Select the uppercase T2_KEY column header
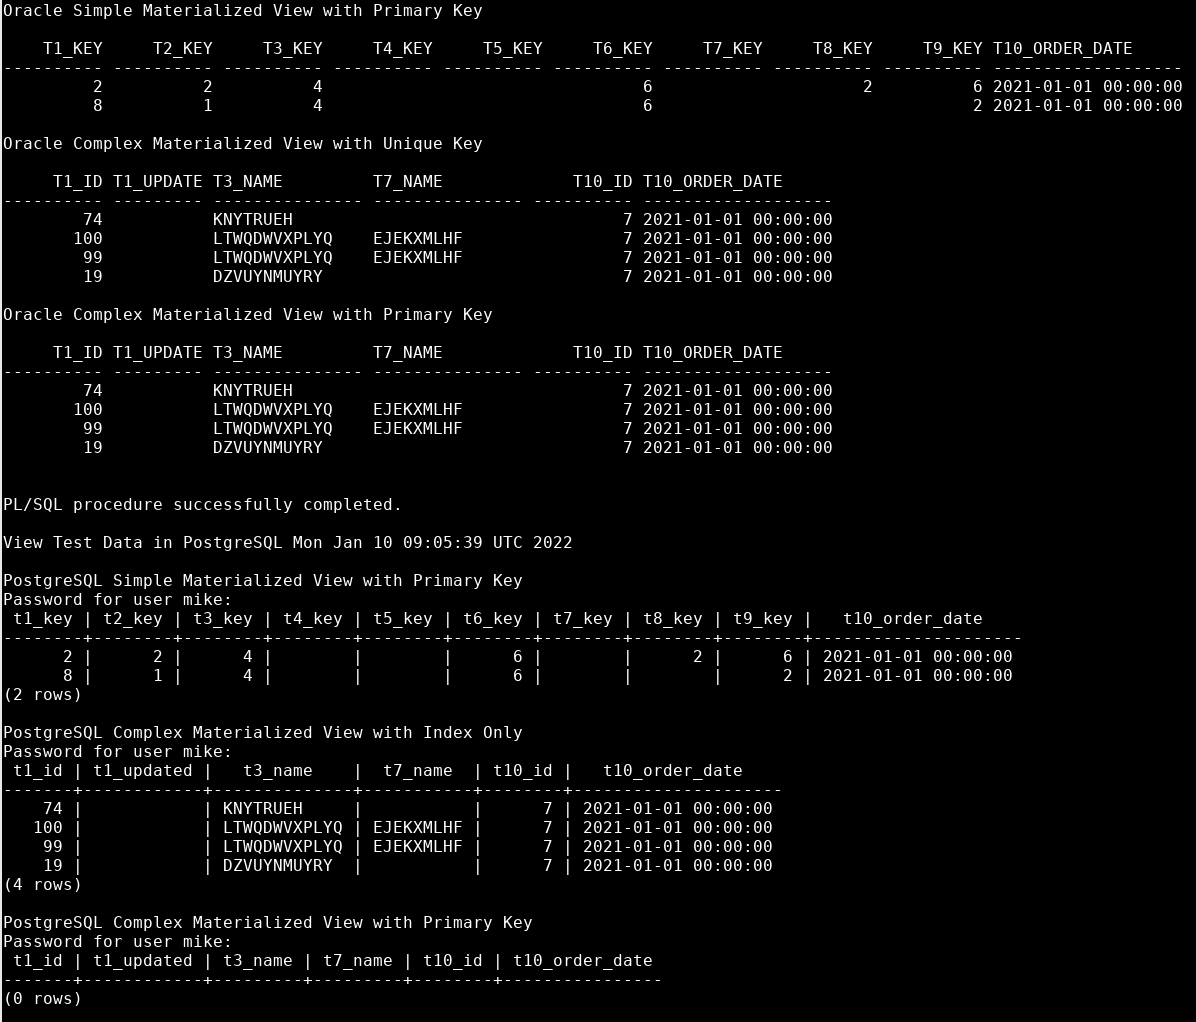Viewport: 1196px width, 1022px height. click(182, 49)
